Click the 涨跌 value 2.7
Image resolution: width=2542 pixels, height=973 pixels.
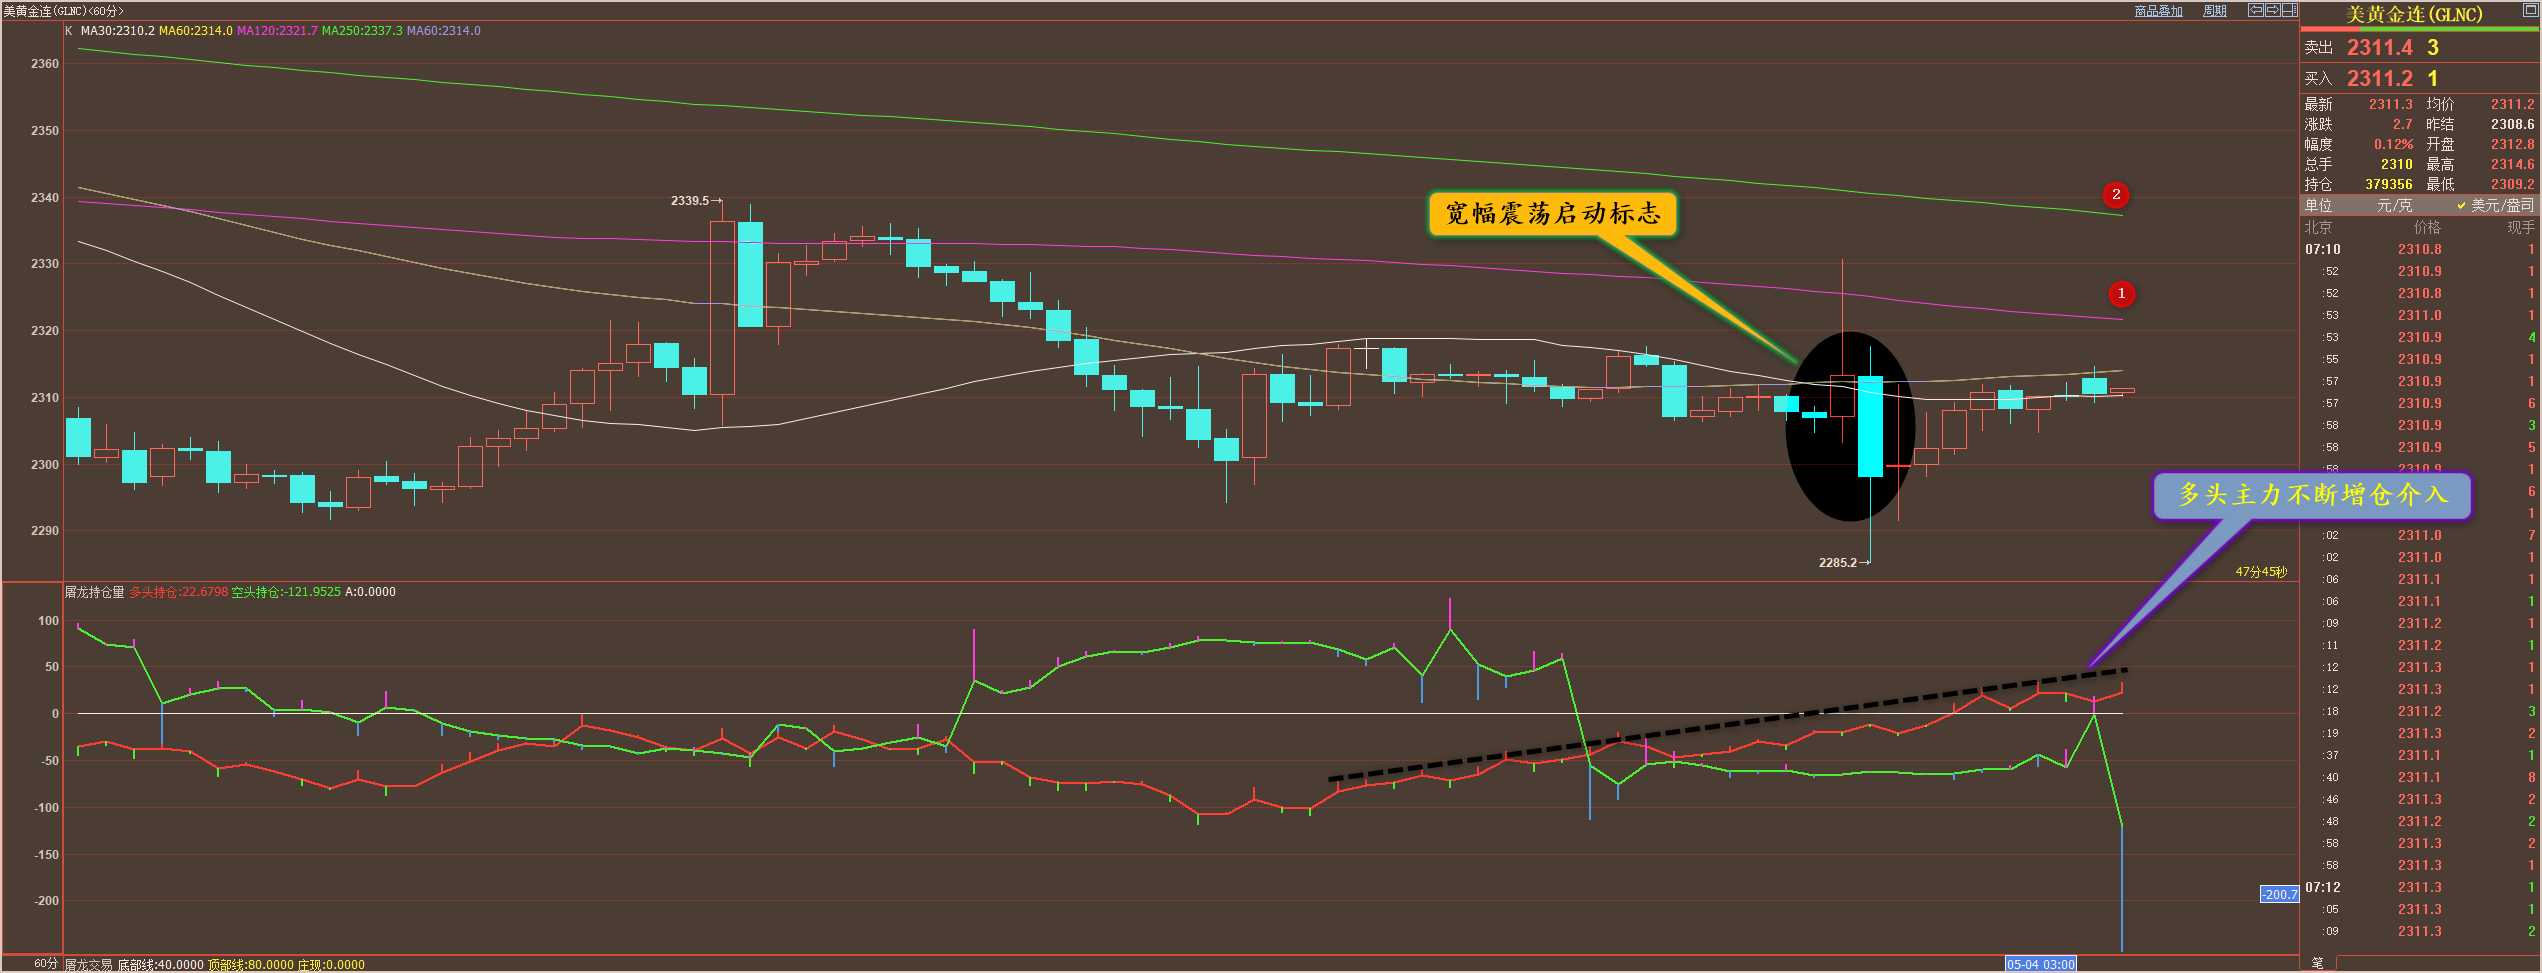(x=2402, y=124)
